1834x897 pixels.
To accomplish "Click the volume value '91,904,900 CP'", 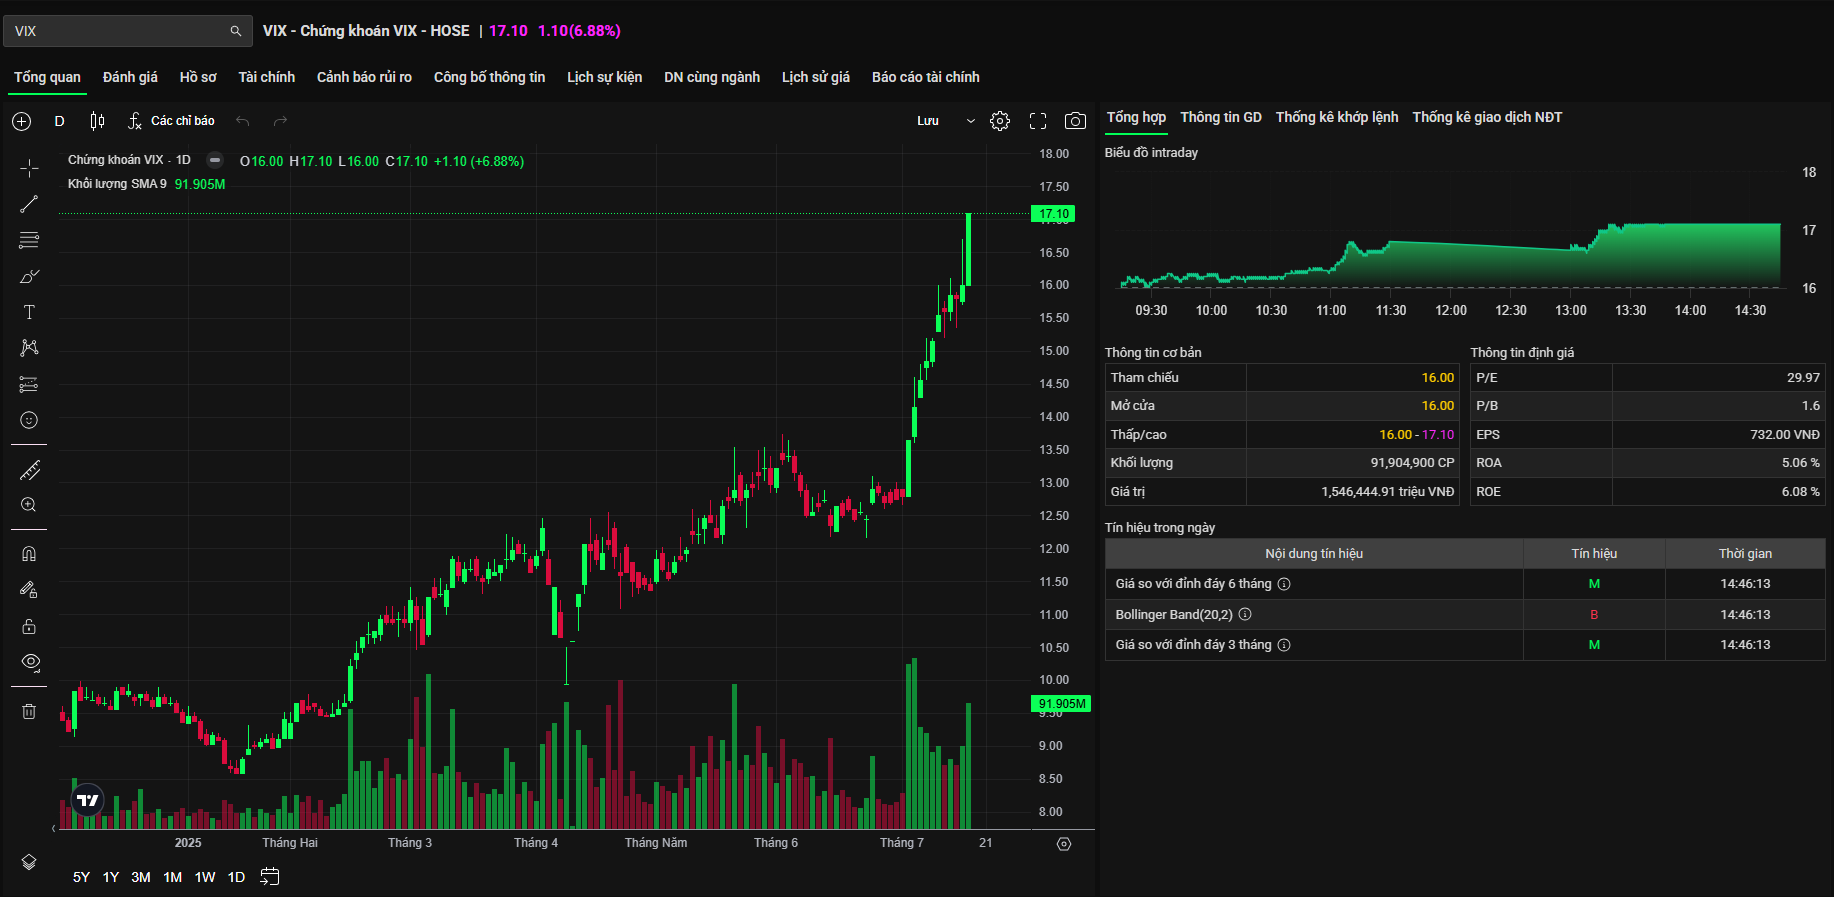I will click(x=1412, y=463).
